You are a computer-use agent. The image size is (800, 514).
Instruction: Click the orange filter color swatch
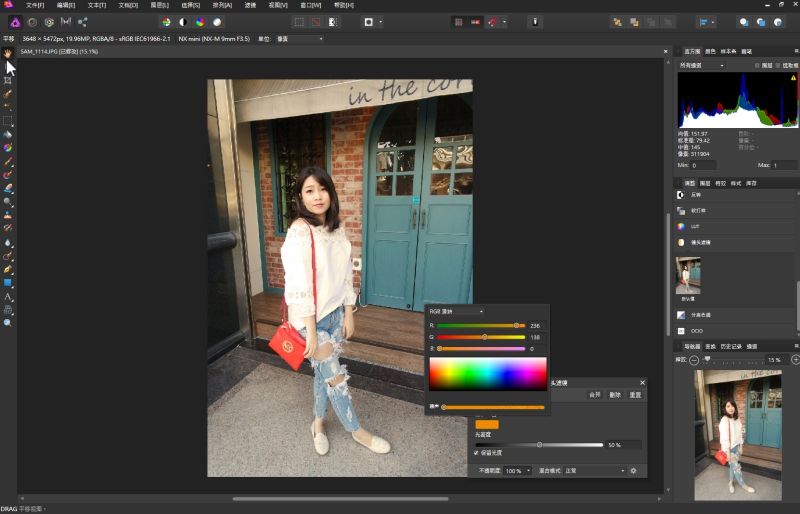[487, 424]
